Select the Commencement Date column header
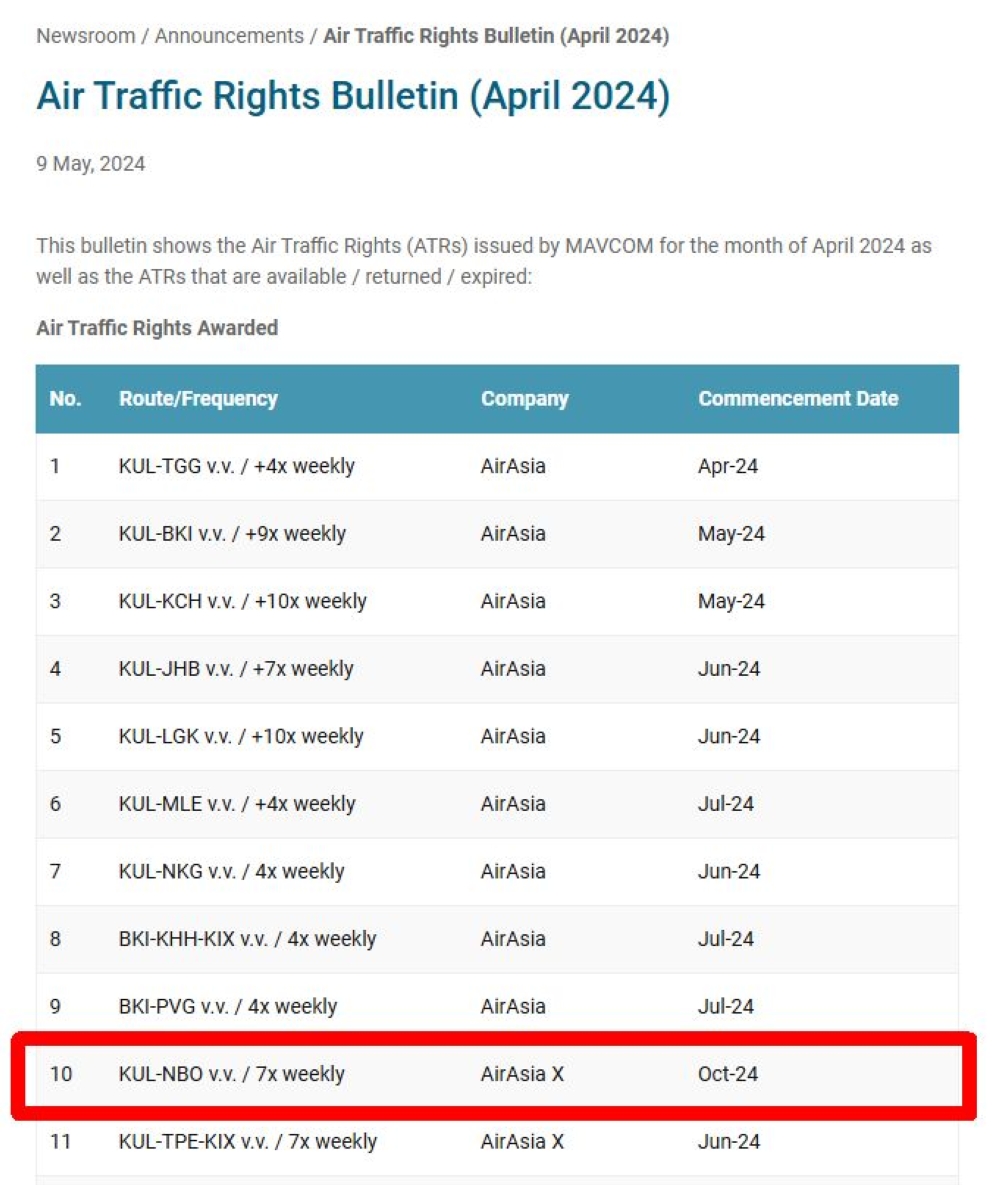This screenshot has height=1185, width=1000. (x=797, y=398)
